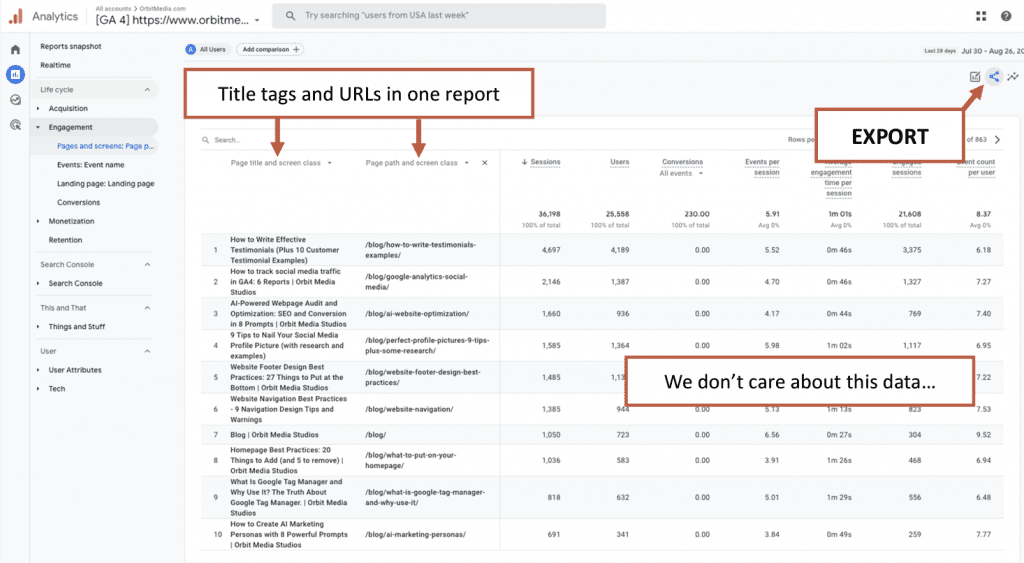The height and width of the screenshot is (563, 1024).
Task: Click the table Search field
Action: point(300,140)
